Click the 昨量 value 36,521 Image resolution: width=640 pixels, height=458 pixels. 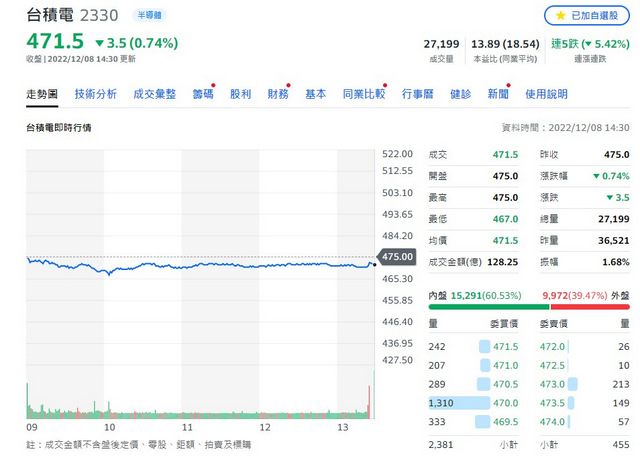click(614, 240)
